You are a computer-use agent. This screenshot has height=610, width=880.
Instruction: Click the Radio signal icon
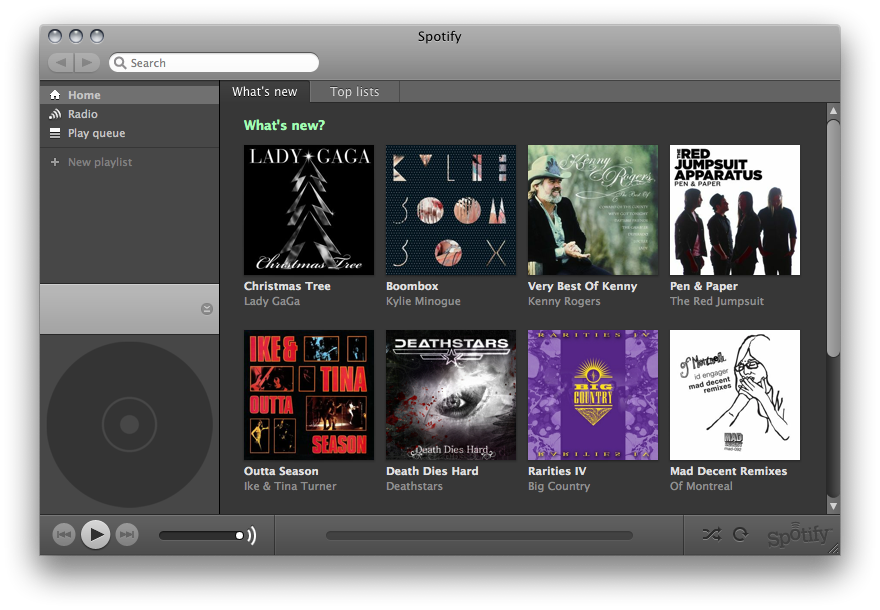[x=55, y=114]
